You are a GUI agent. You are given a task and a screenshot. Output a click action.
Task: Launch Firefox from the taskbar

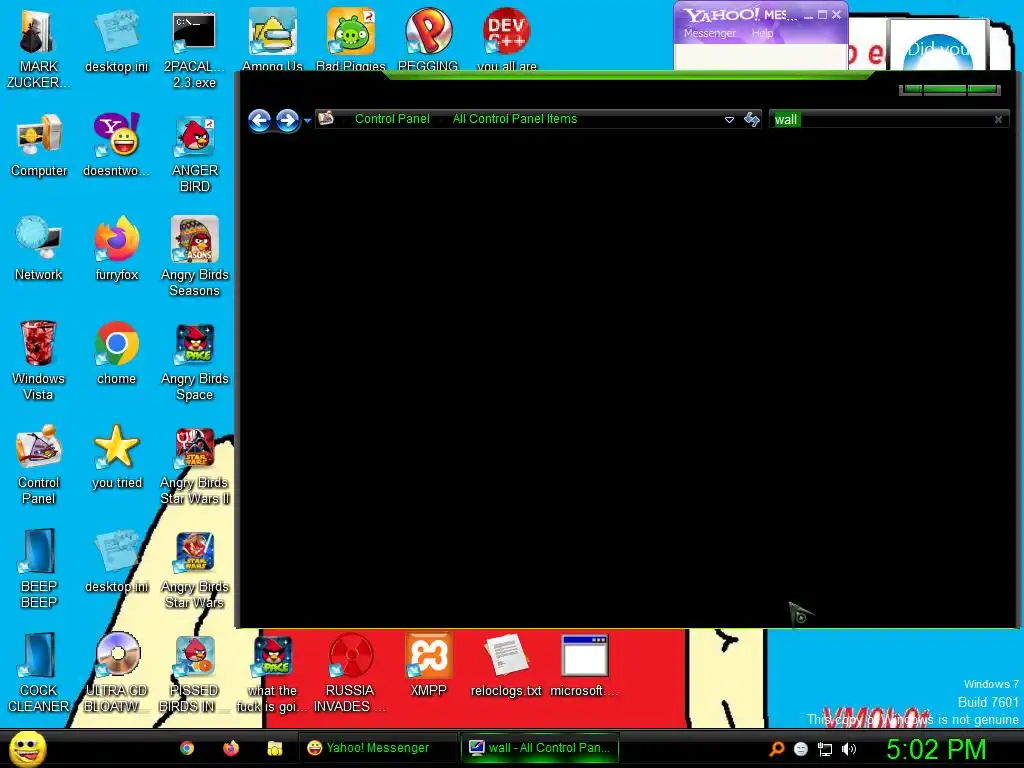click(231, 748)
